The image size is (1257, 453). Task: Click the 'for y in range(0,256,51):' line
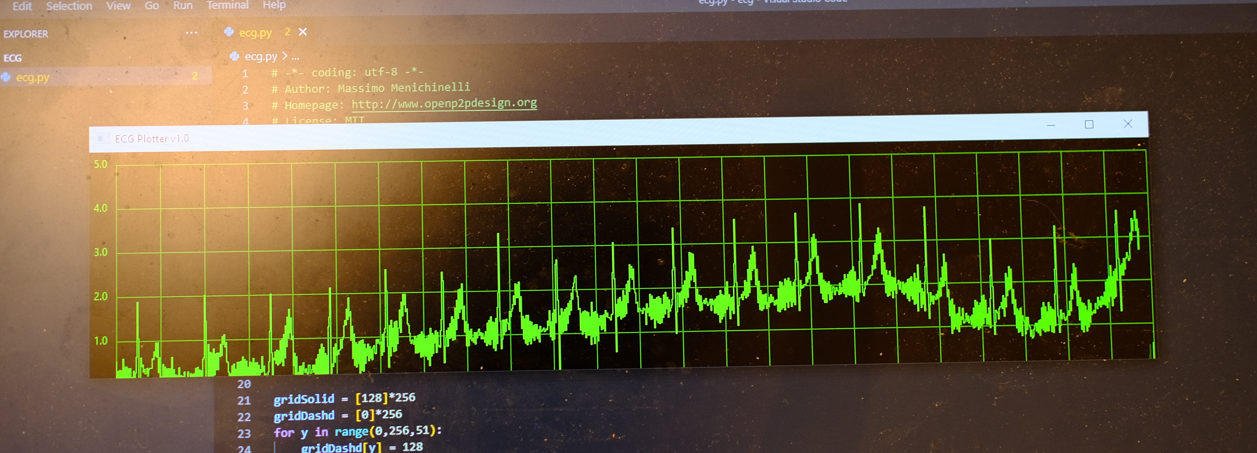357,431
